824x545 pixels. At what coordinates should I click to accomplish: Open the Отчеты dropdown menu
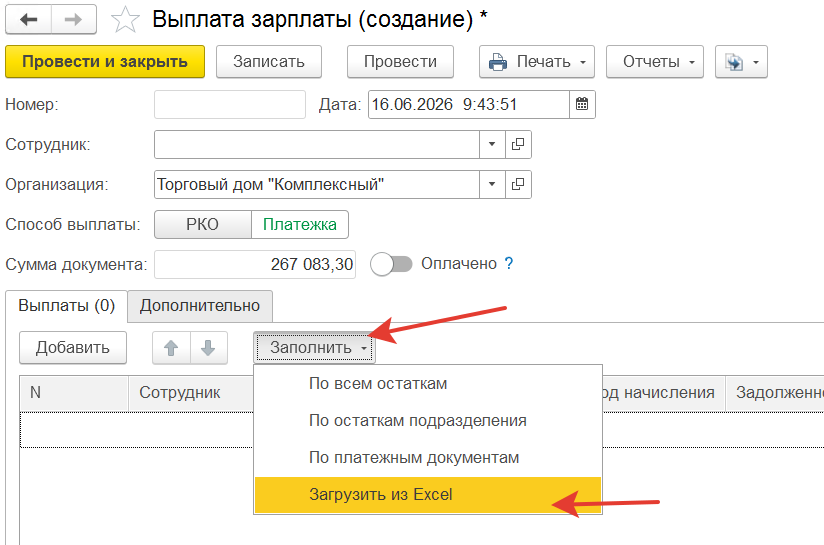[655, 62]
